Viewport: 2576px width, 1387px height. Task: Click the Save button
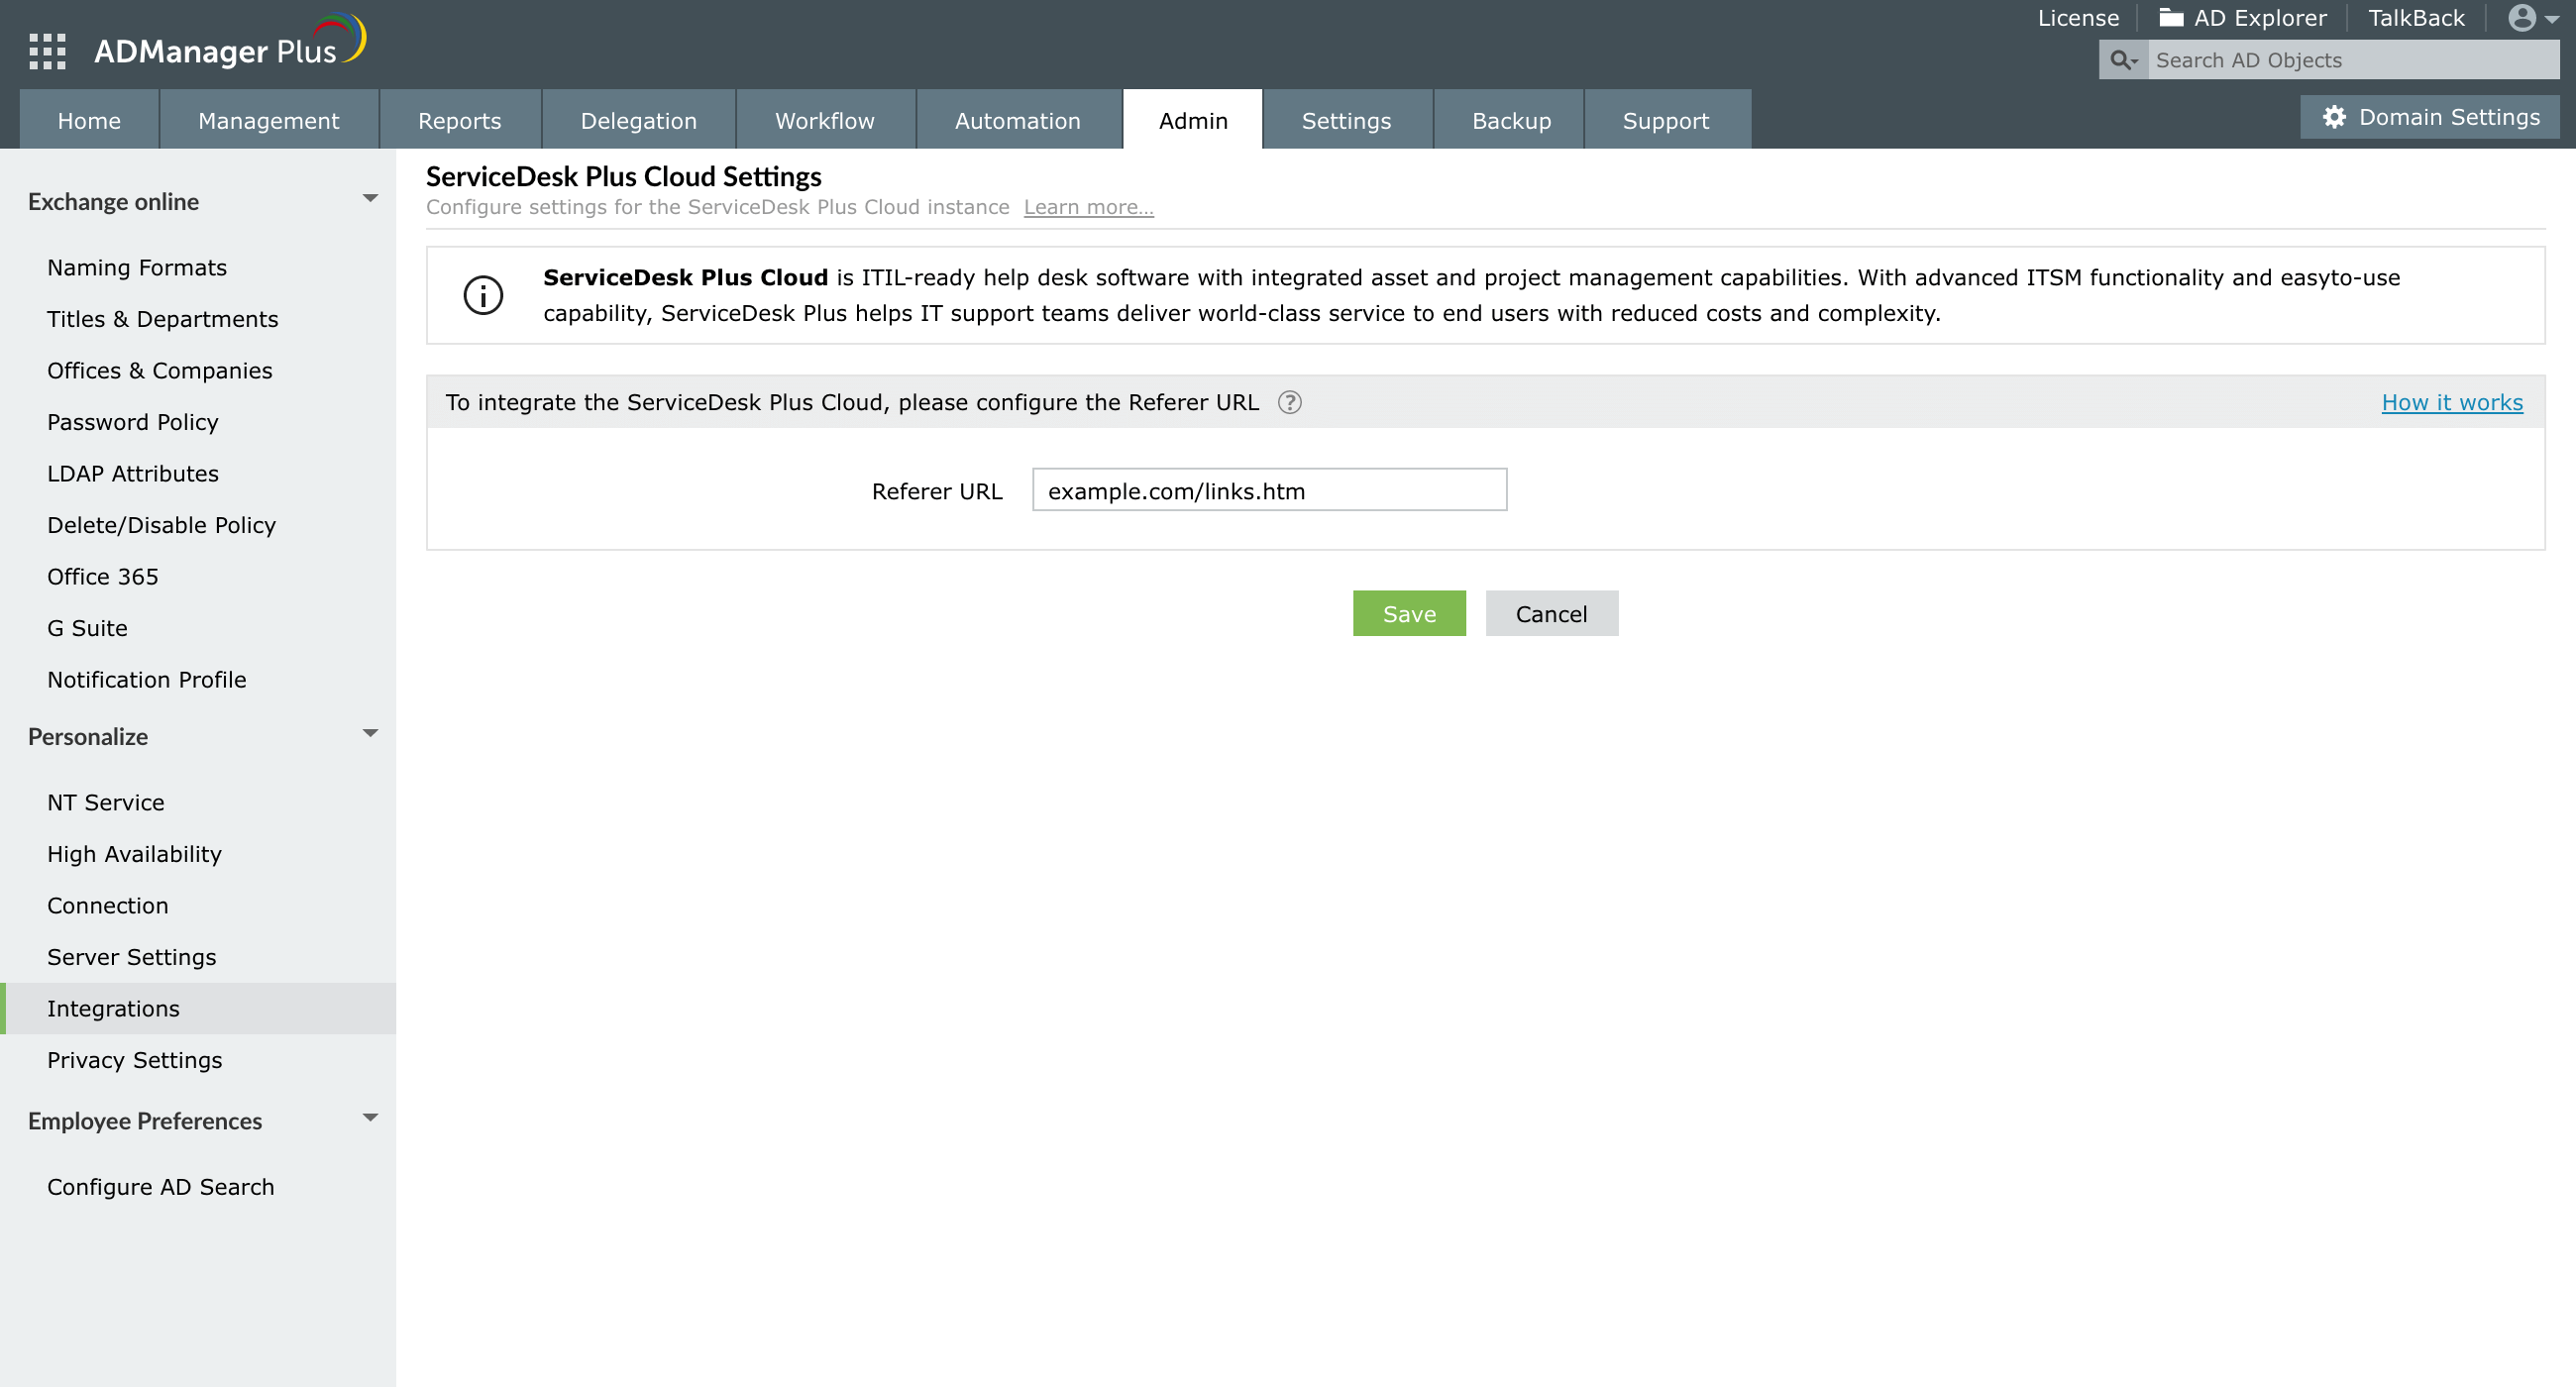pyautogui.click(x=1409, y=613)
